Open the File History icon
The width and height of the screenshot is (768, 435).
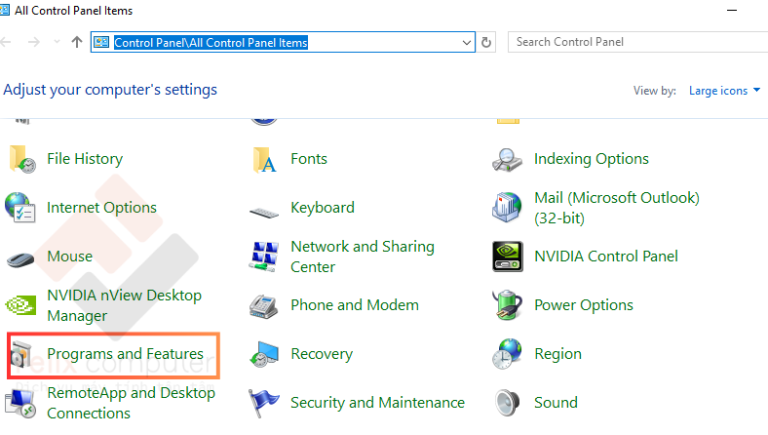(x=22, y=159)
